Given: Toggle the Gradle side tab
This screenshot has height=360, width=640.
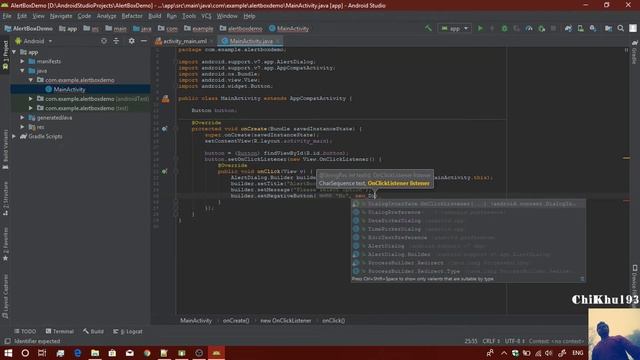Looking at the screenshot, I should (x=635, y=52).
